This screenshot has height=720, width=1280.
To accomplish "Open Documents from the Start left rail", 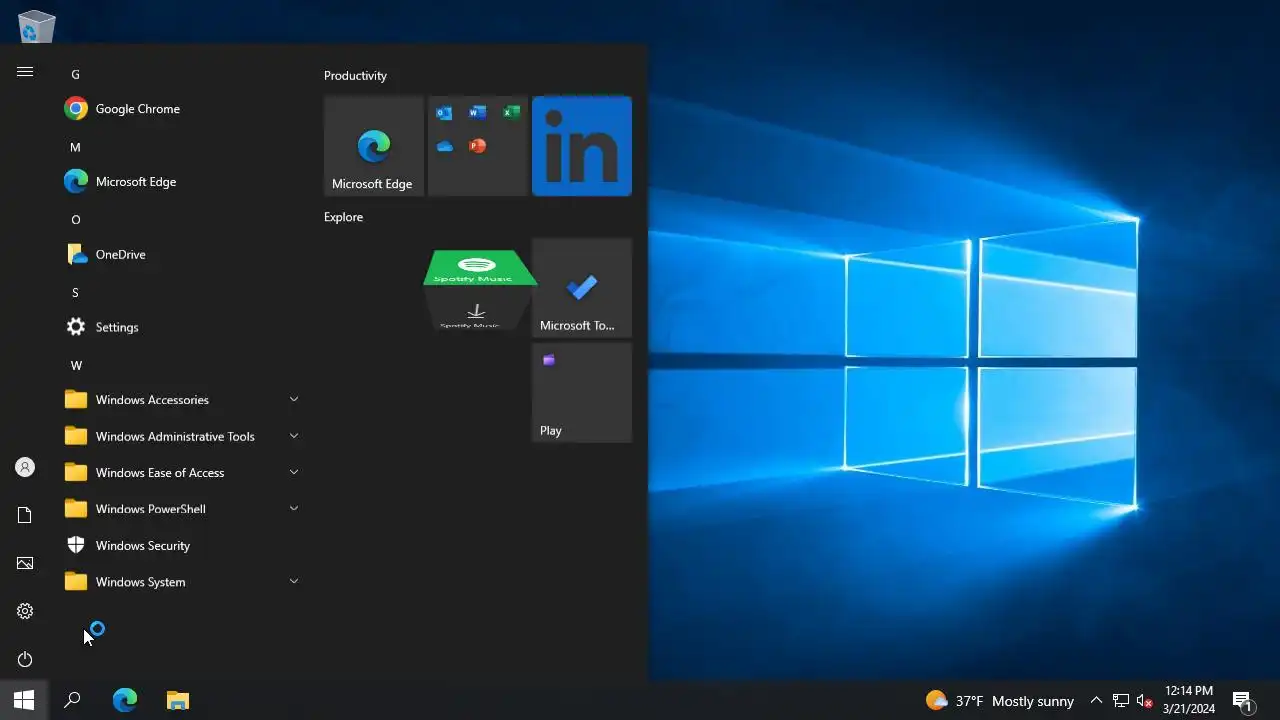I will pyautogui.click(x=25, y=515).
